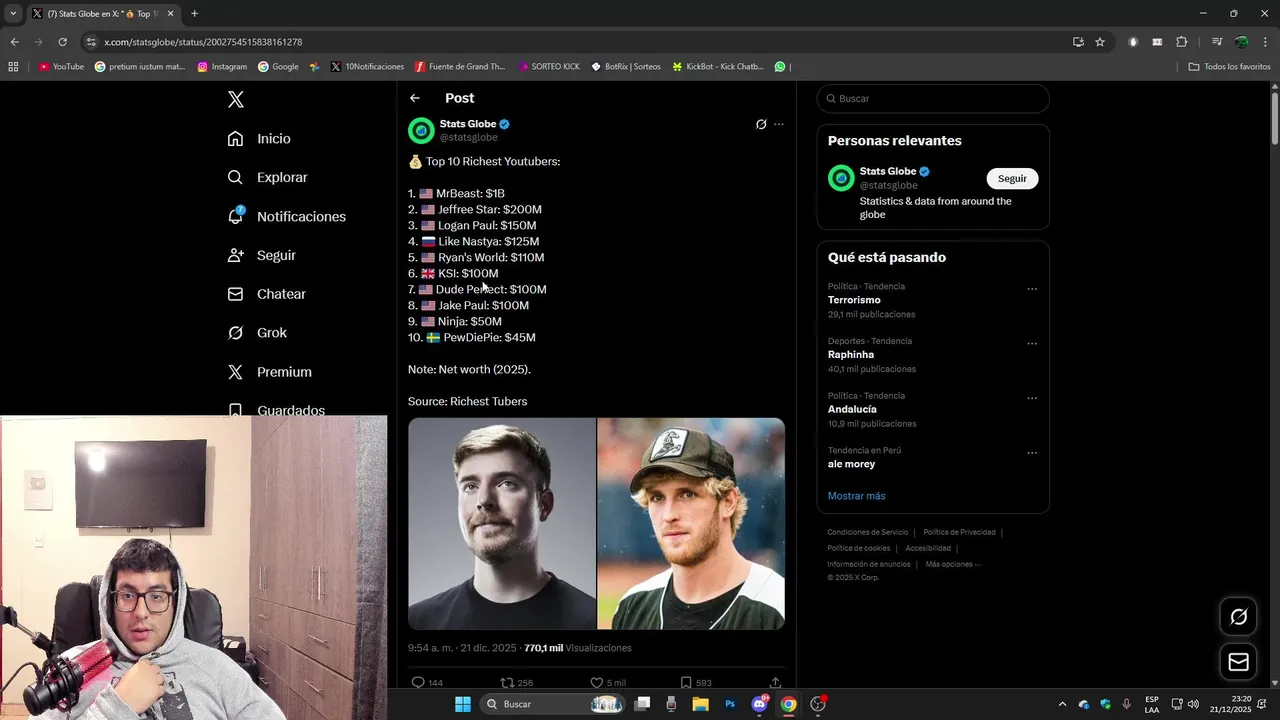Open the Windows Start menu
Viewport: 1280px width, 720px height.
click(462, 704)
